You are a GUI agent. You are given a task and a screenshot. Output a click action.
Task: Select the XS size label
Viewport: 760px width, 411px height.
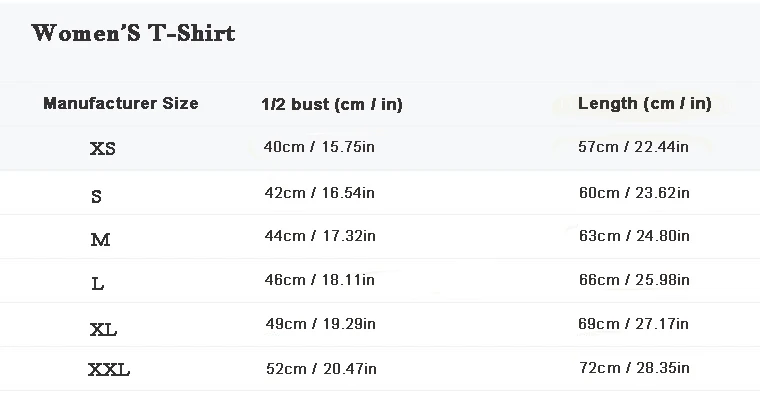[102, 149]
